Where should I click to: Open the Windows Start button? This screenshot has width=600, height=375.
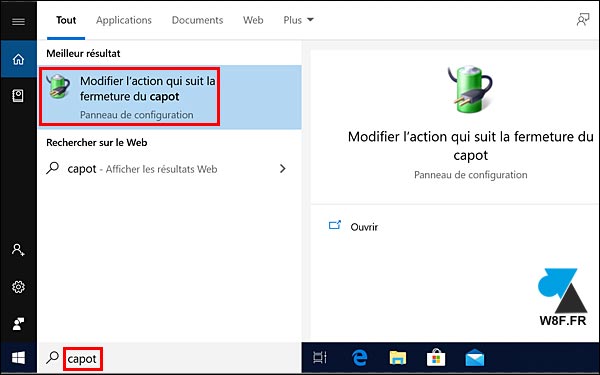click(x=18, y=358)
